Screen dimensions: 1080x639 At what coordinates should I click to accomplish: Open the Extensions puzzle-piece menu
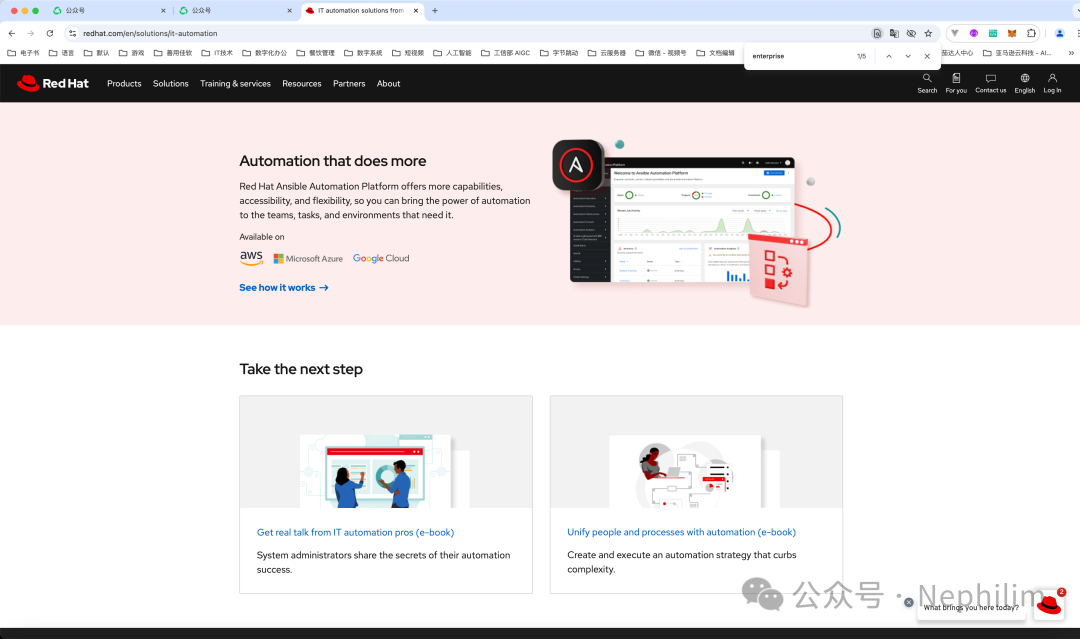[x=1031, y=33]
